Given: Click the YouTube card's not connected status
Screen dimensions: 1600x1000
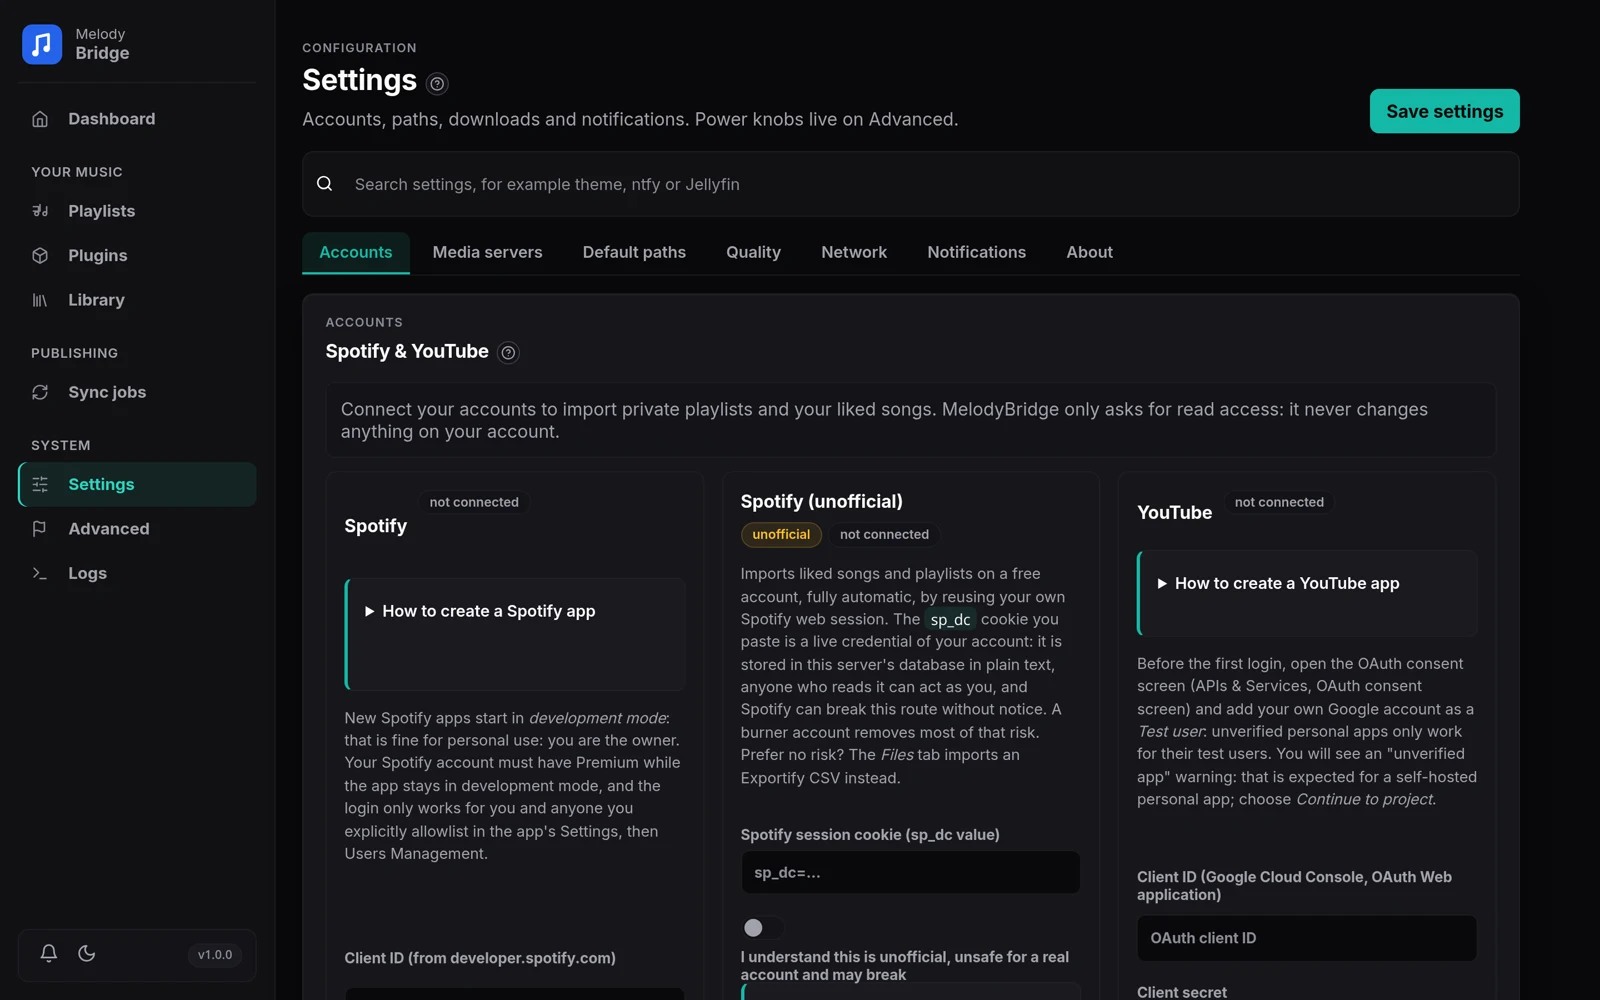Looking at the screenshot, I should coord(1279,502).
